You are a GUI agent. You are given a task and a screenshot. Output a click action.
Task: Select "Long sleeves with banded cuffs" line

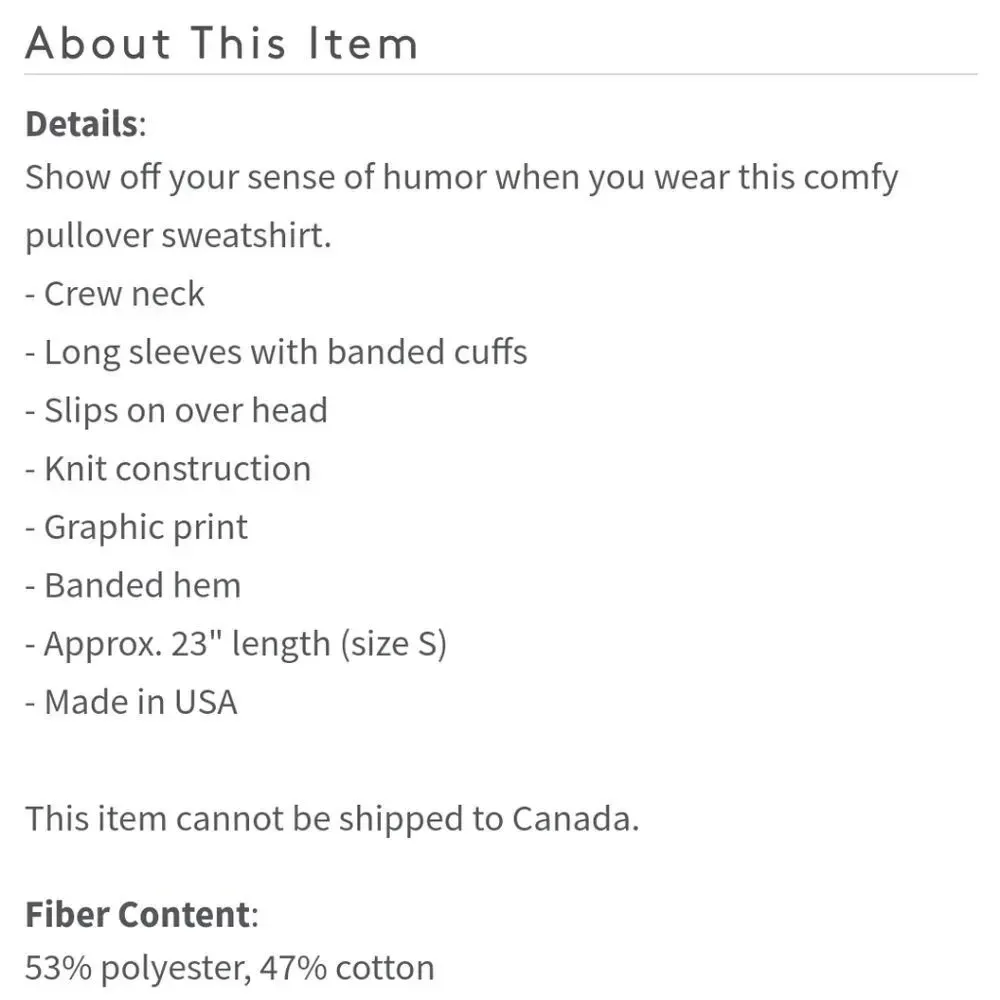point(285,352)
